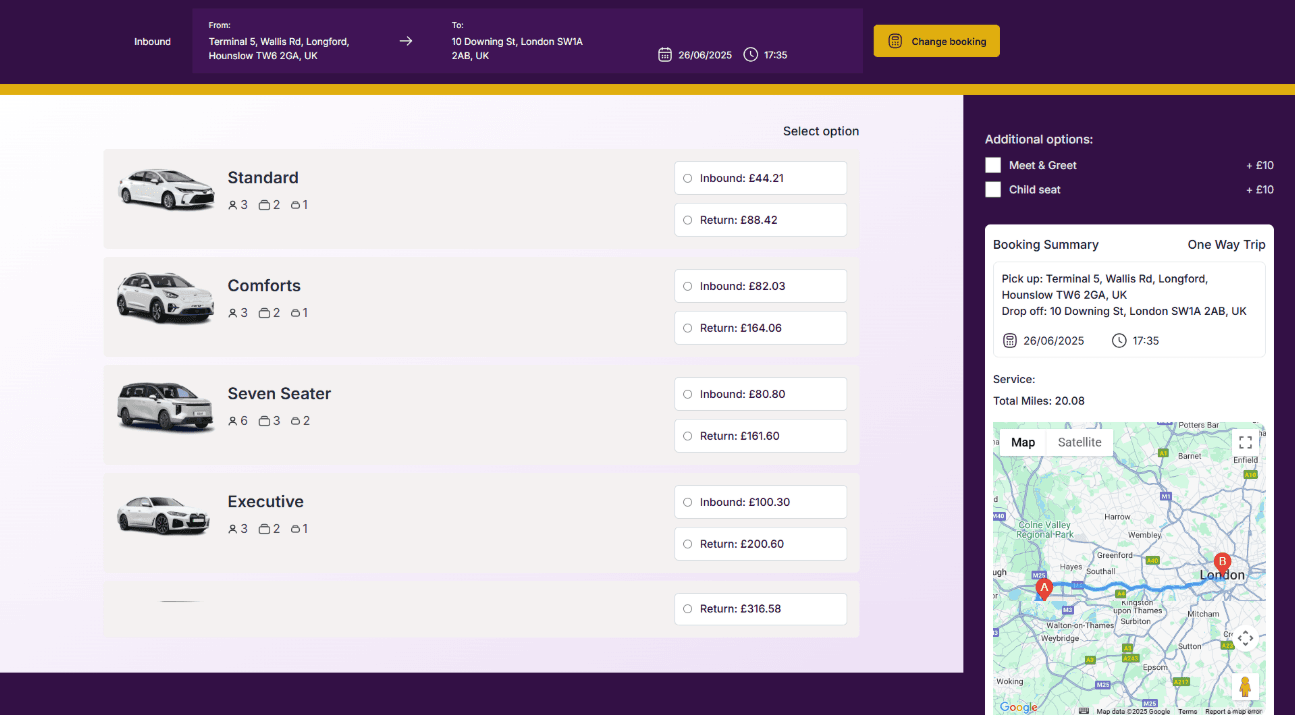1295x715 pixels.
Task: Enable the Meet & Greet checkbox
Action: (x=993, y=165)
